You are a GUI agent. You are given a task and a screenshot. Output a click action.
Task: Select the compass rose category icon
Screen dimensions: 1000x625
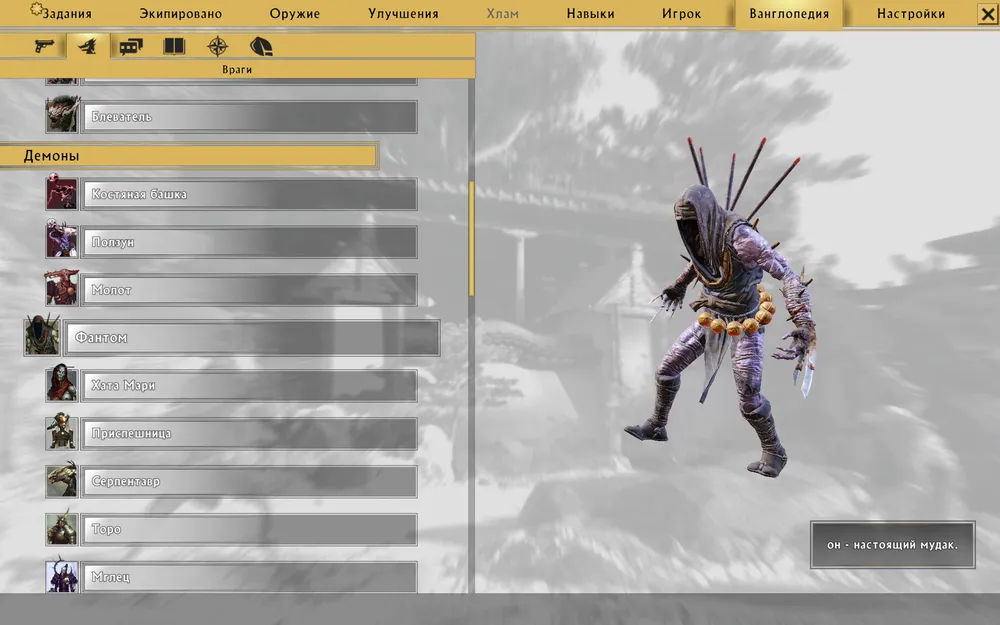pyautogui.click(x=217, y=46)
